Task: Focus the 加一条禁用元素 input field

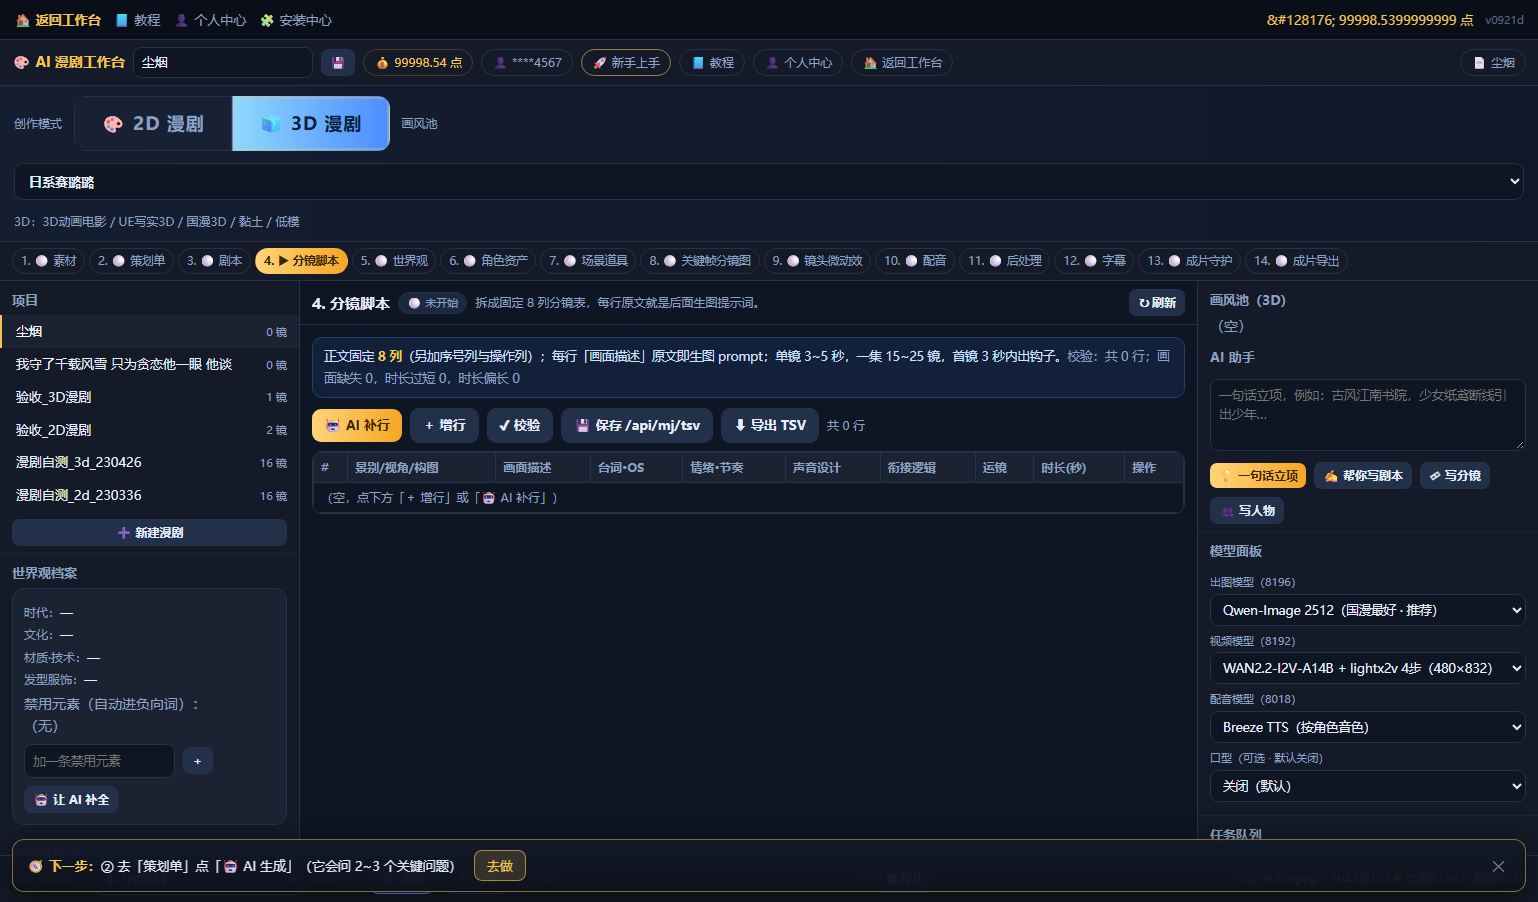Action: [x=99, y=761]
